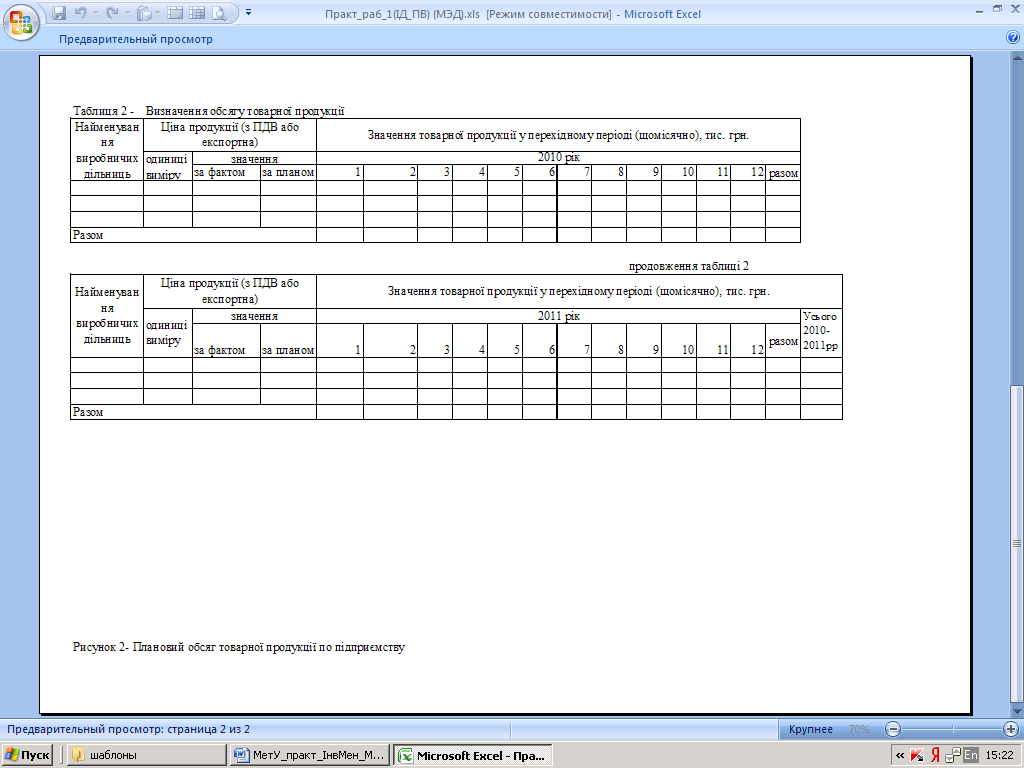Viewport: 1024px width, 768px height.
Task: Click the network connection tray icon
Action: (953, 756)
